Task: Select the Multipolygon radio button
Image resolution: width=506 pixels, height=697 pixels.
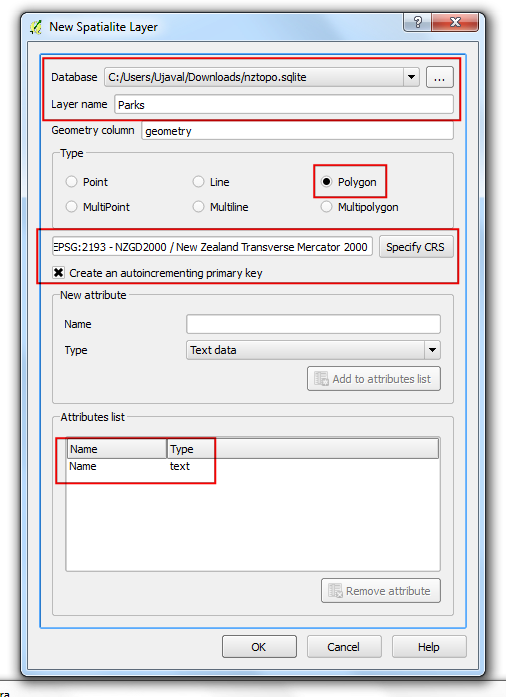Action: pyautogui.click(x=326, y=207)
